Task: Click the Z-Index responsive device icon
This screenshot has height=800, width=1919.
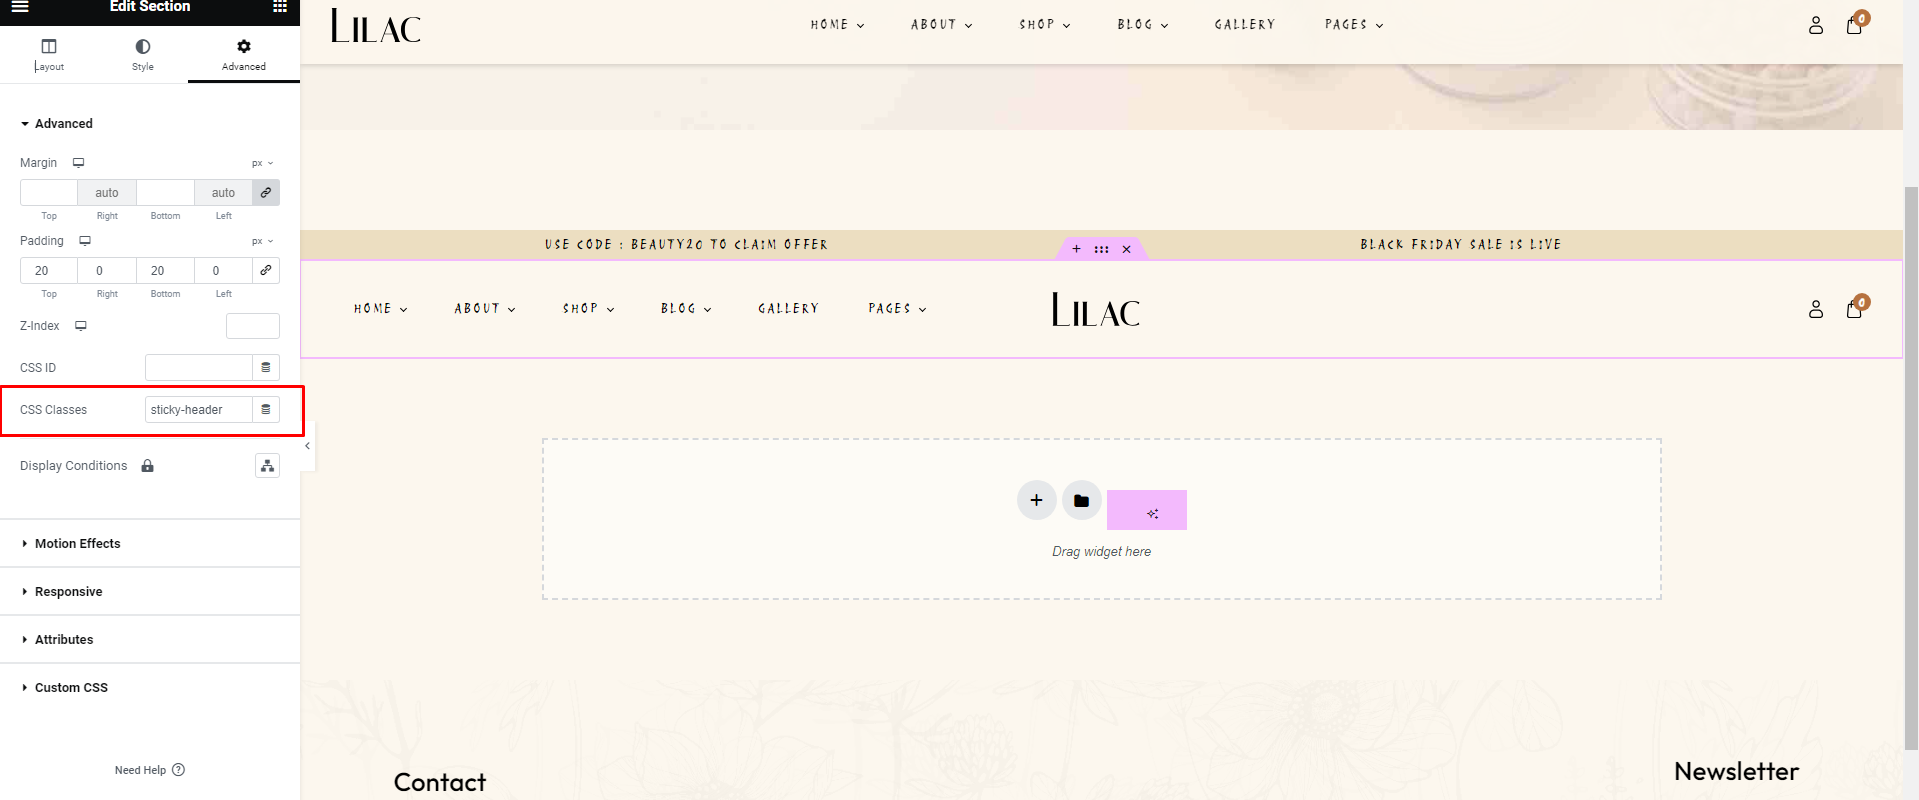Action: (x=81, y=326)
